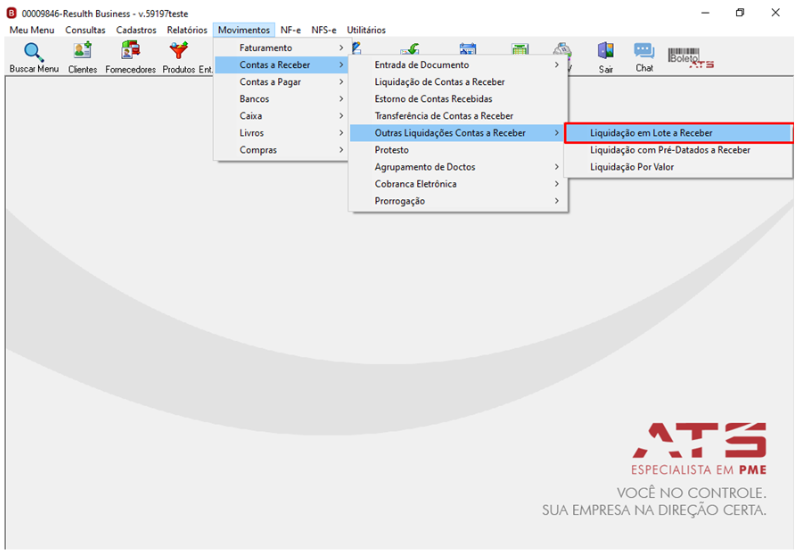Open the Relatórios menu
800x550 pixels.
[187, 30]
